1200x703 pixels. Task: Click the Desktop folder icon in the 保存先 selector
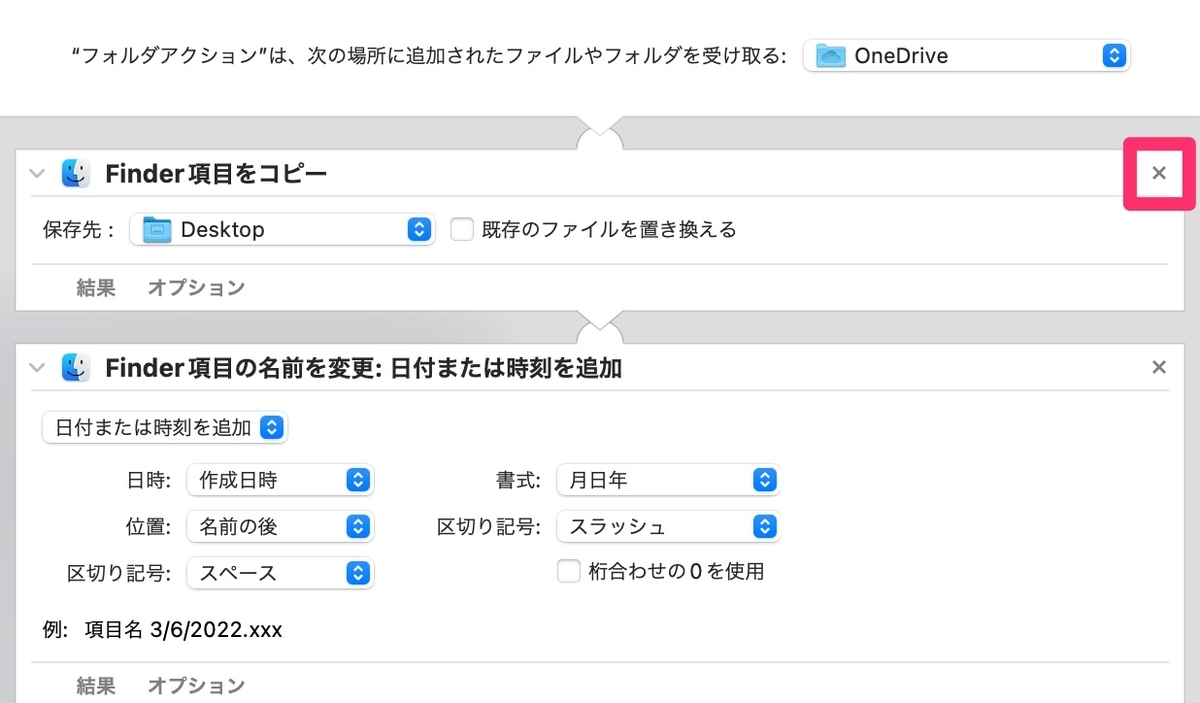[157, 229]
